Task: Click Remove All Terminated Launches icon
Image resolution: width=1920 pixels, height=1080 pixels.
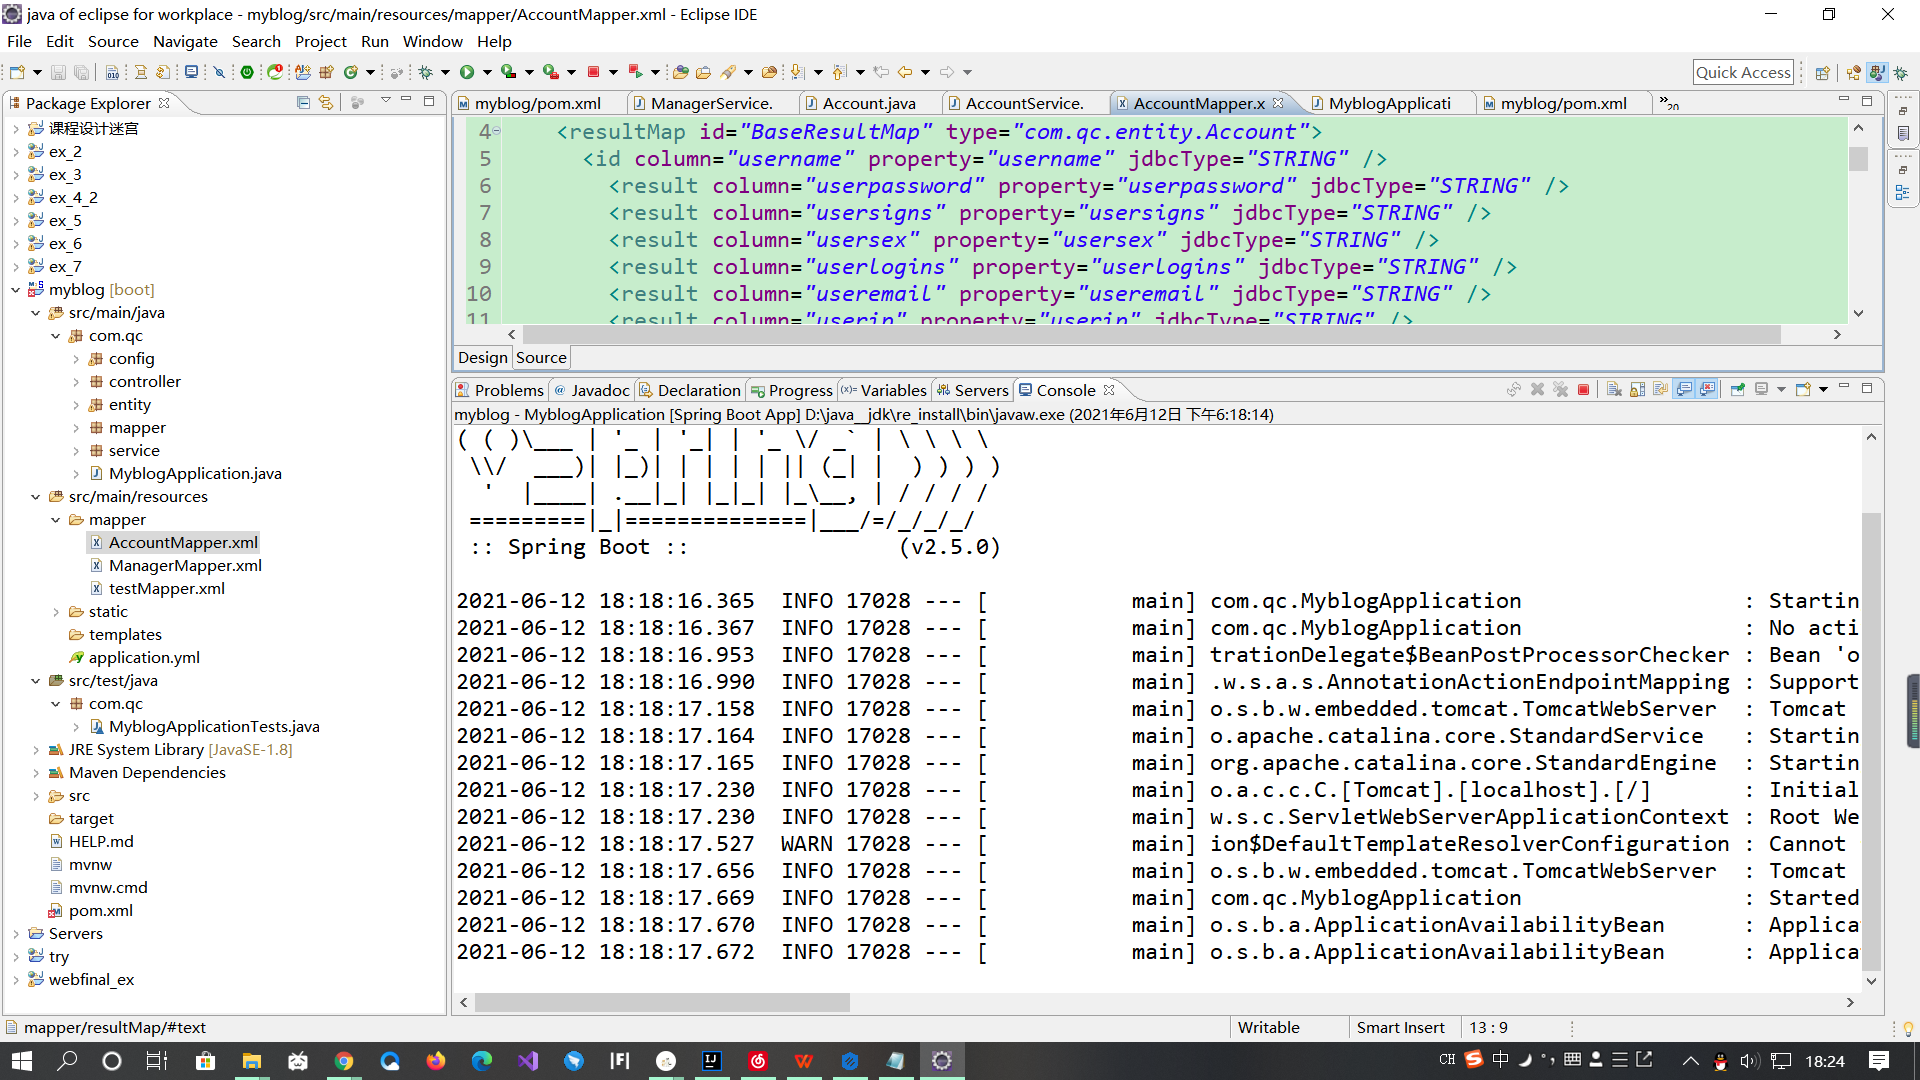Action: point(1560,390)
